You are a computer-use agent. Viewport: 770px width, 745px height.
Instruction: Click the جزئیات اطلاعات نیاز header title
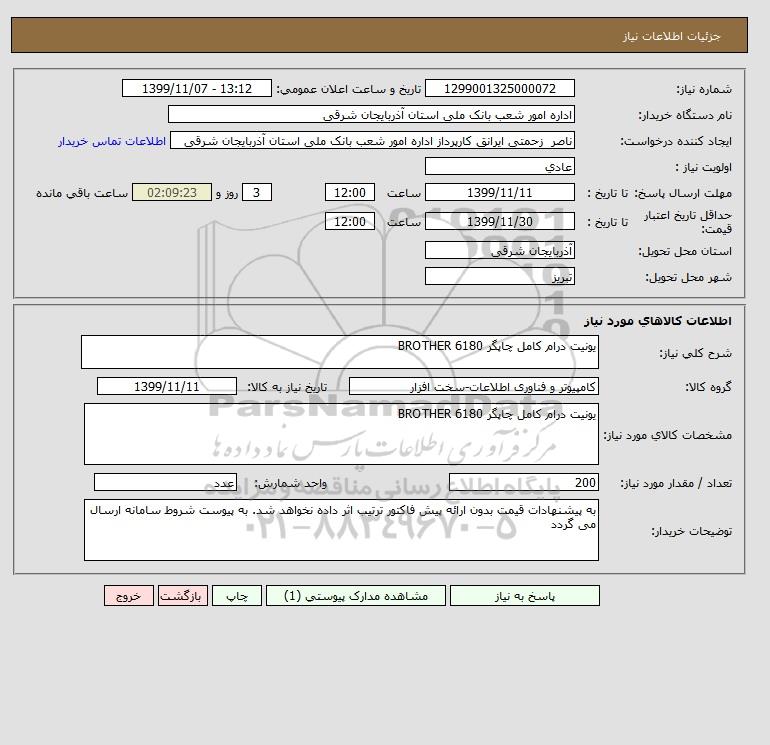[672, 36]
